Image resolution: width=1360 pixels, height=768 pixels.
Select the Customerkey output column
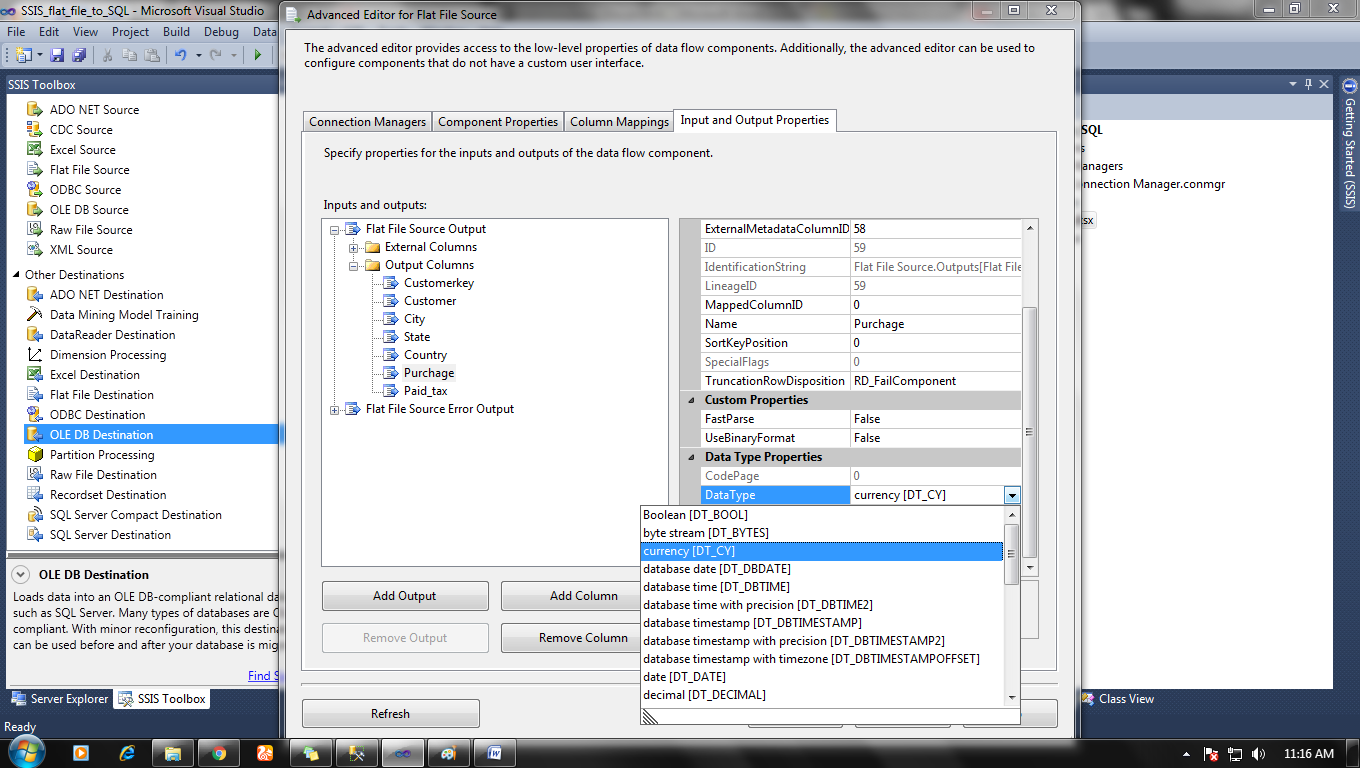438,283
